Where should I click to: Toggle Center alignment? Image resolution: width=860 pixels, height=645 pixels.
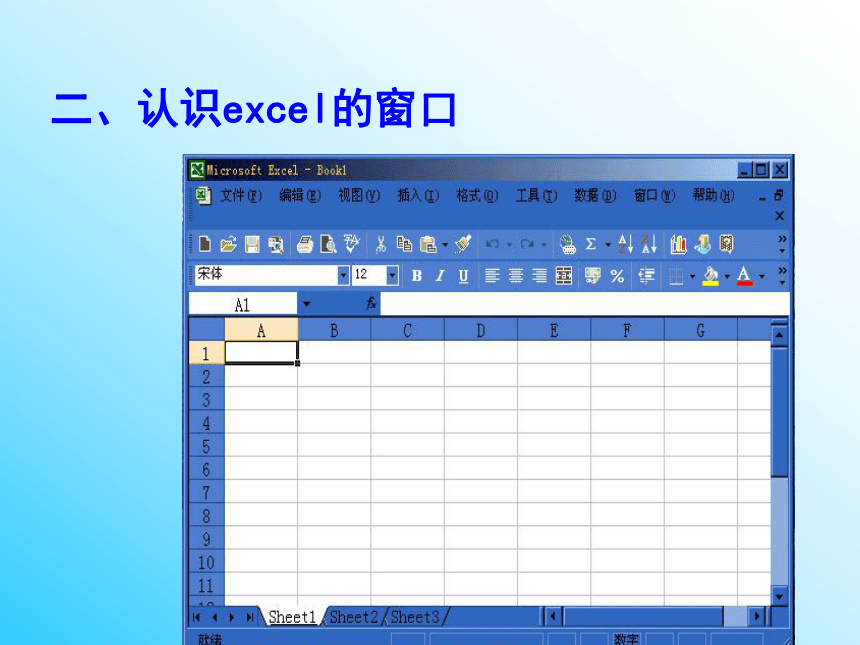tap(516, 275)
